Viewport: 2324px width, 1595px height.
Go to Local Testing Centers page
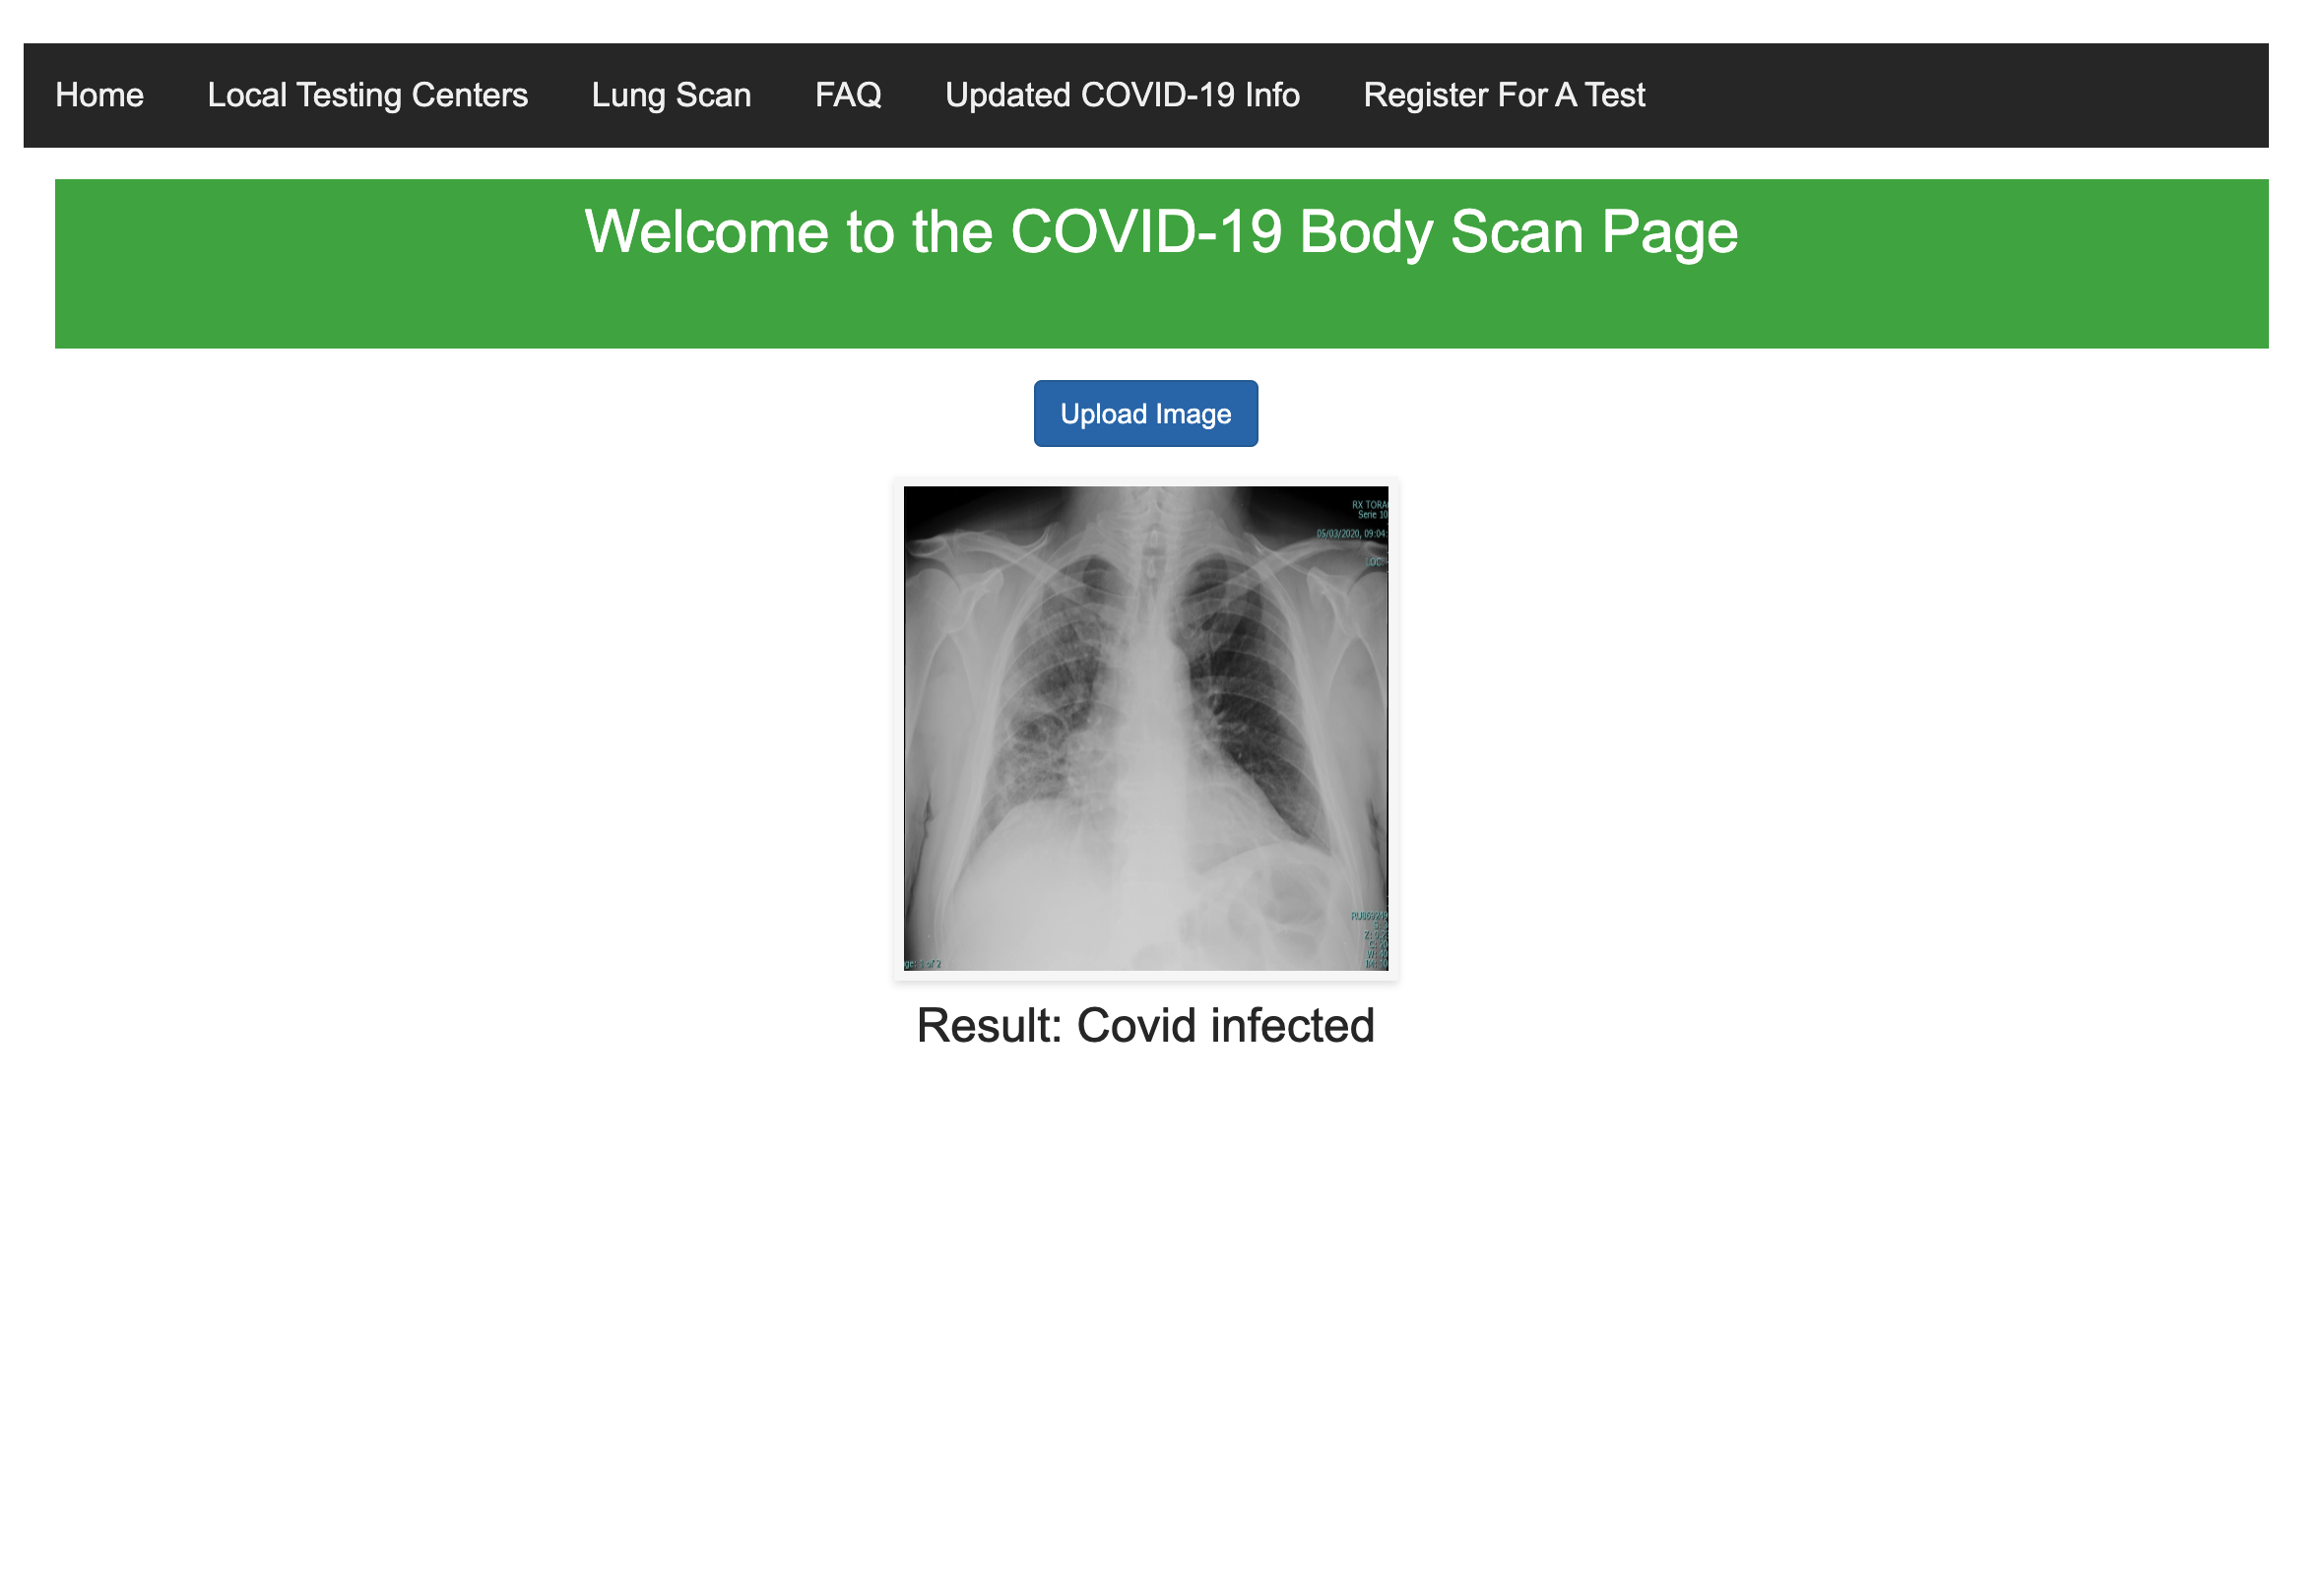click(367, 95)
